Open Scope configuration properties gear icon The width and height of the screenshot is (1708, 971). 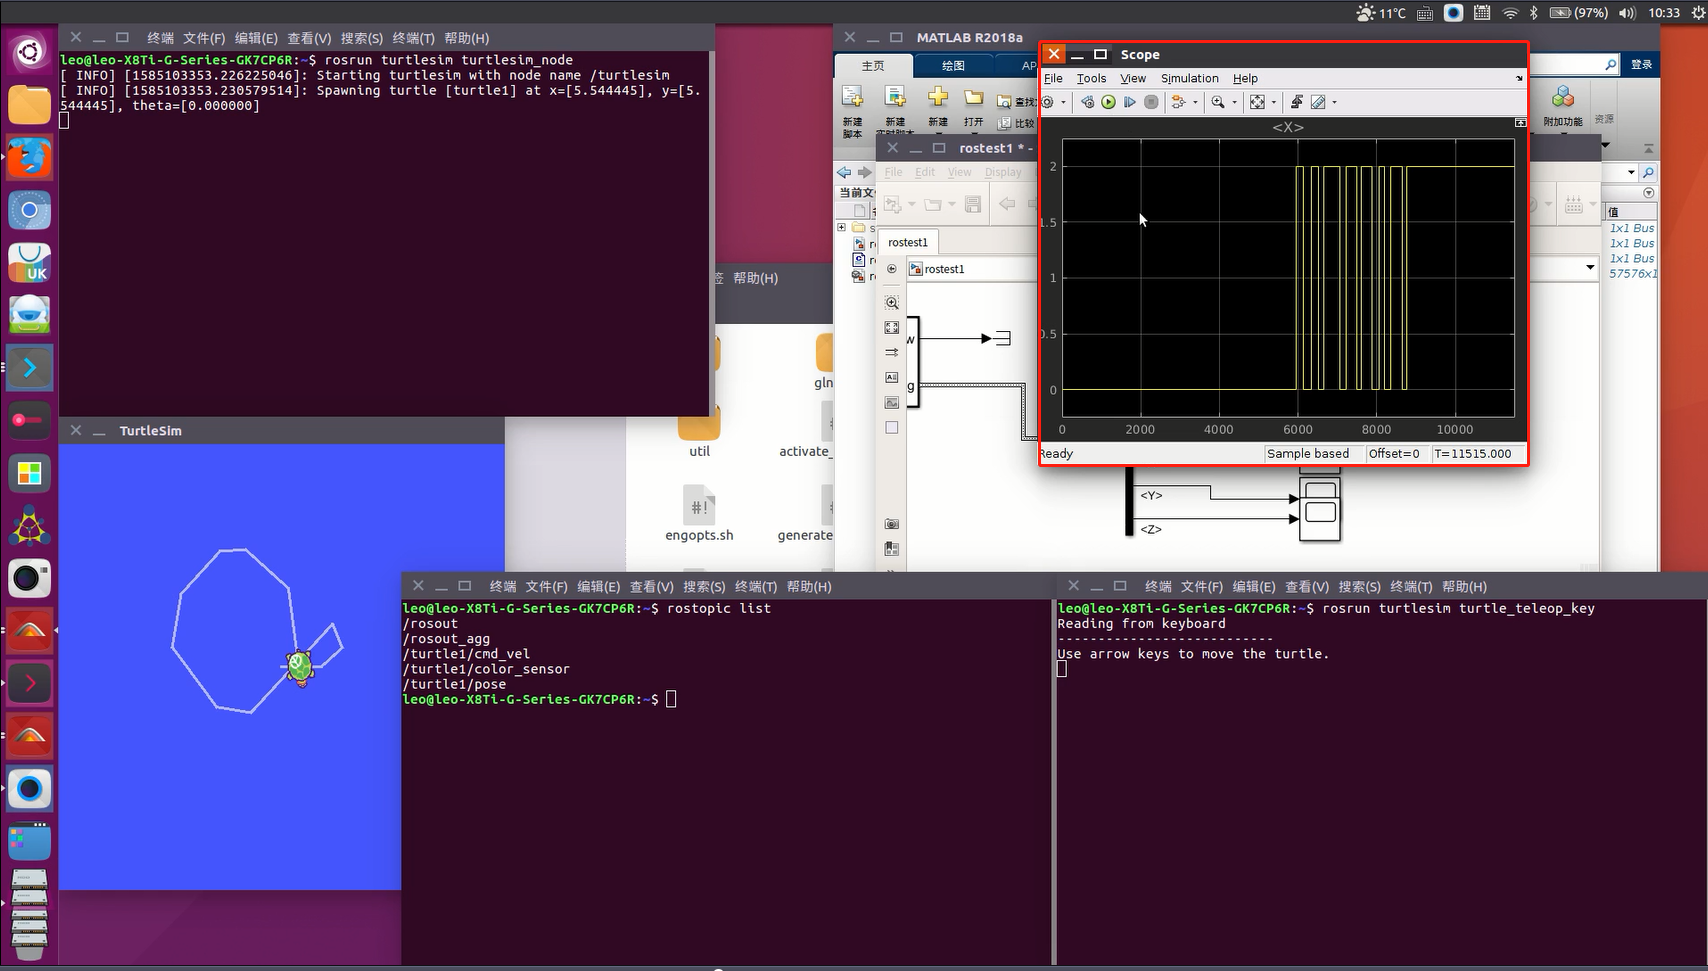[1048, 102]
